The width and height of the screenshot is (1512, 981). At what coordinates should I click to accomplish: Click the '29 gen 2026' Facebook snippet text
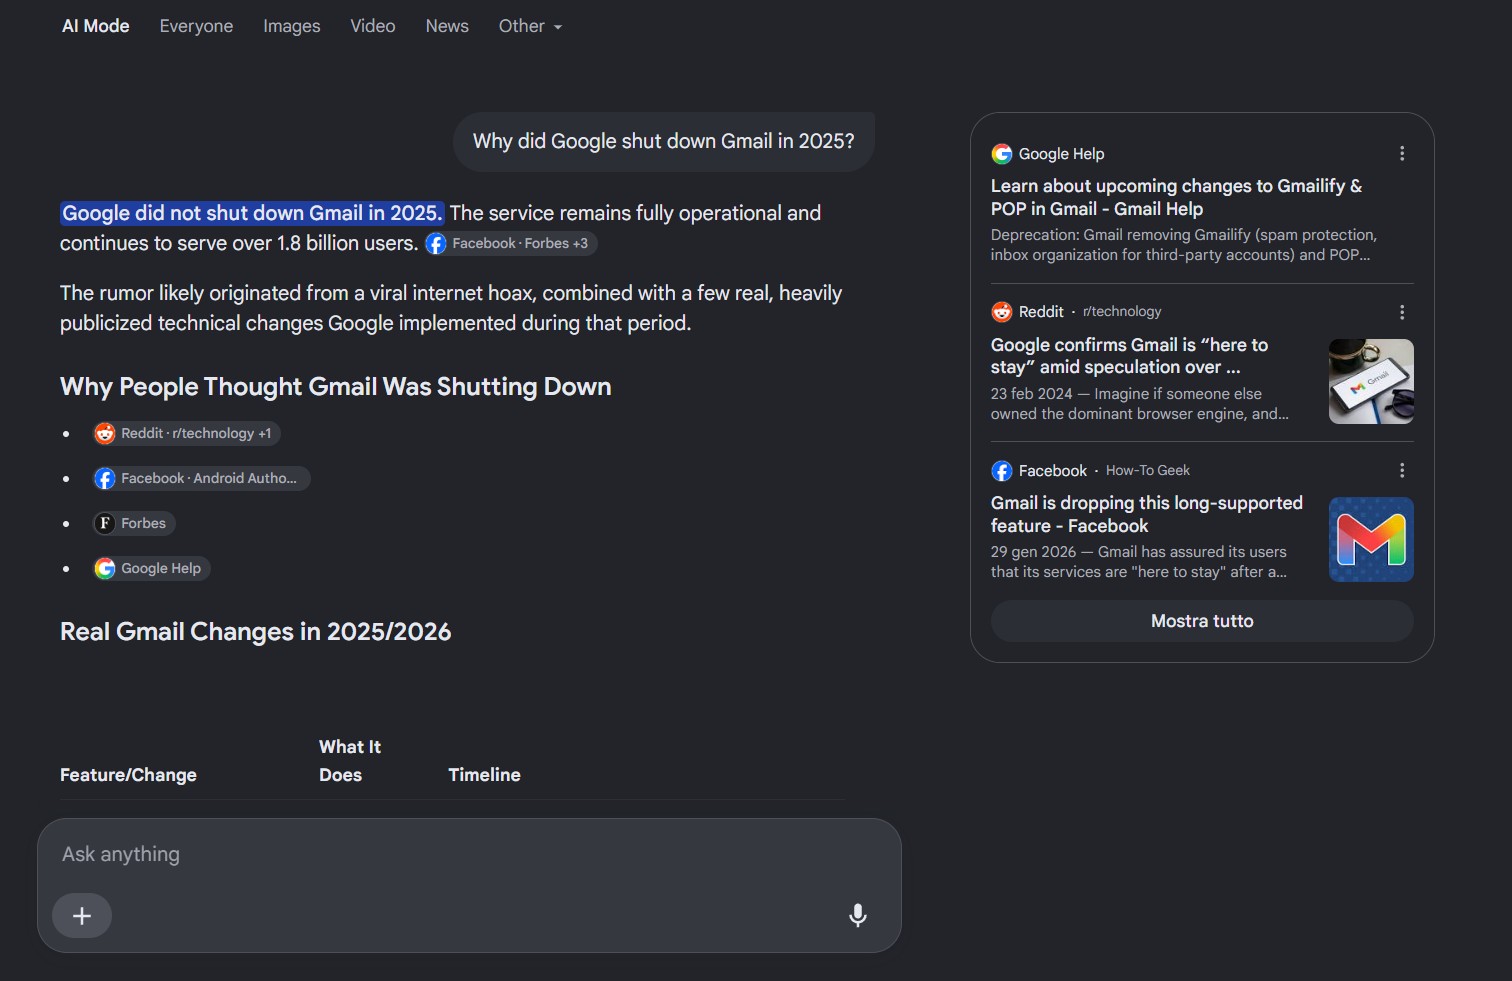tap(1139, 562)
